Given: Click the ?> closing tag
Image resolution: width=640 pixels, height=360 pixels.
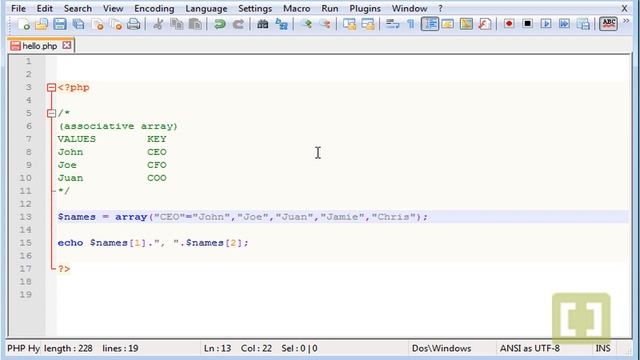Looking at the screenshot, I should 64,269.
